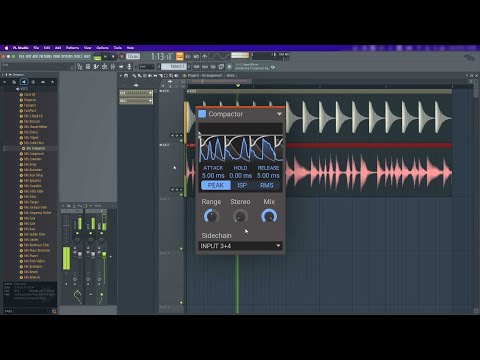Select the browser files tab icon
This screenshot has height=360, width=480.
tap(14, 82)
